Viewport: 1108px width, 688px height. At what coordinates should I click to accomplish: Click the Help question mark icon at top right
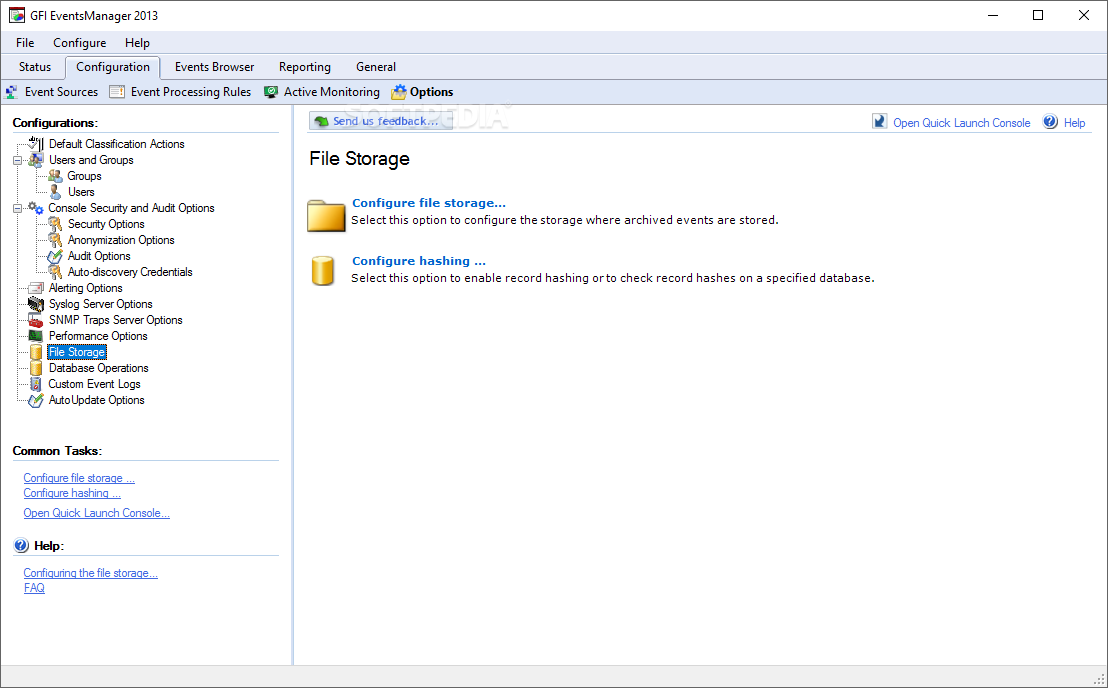(1050, 121)
